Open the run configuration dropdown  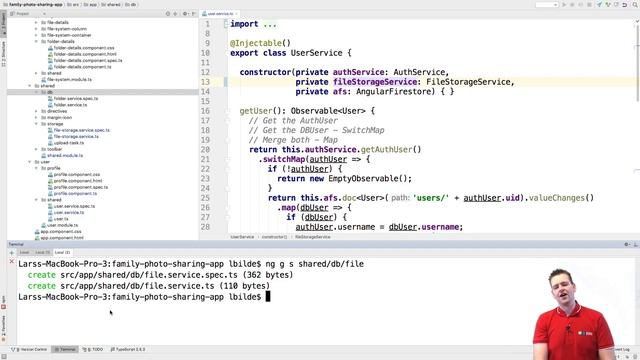click(x=547, y=4)
